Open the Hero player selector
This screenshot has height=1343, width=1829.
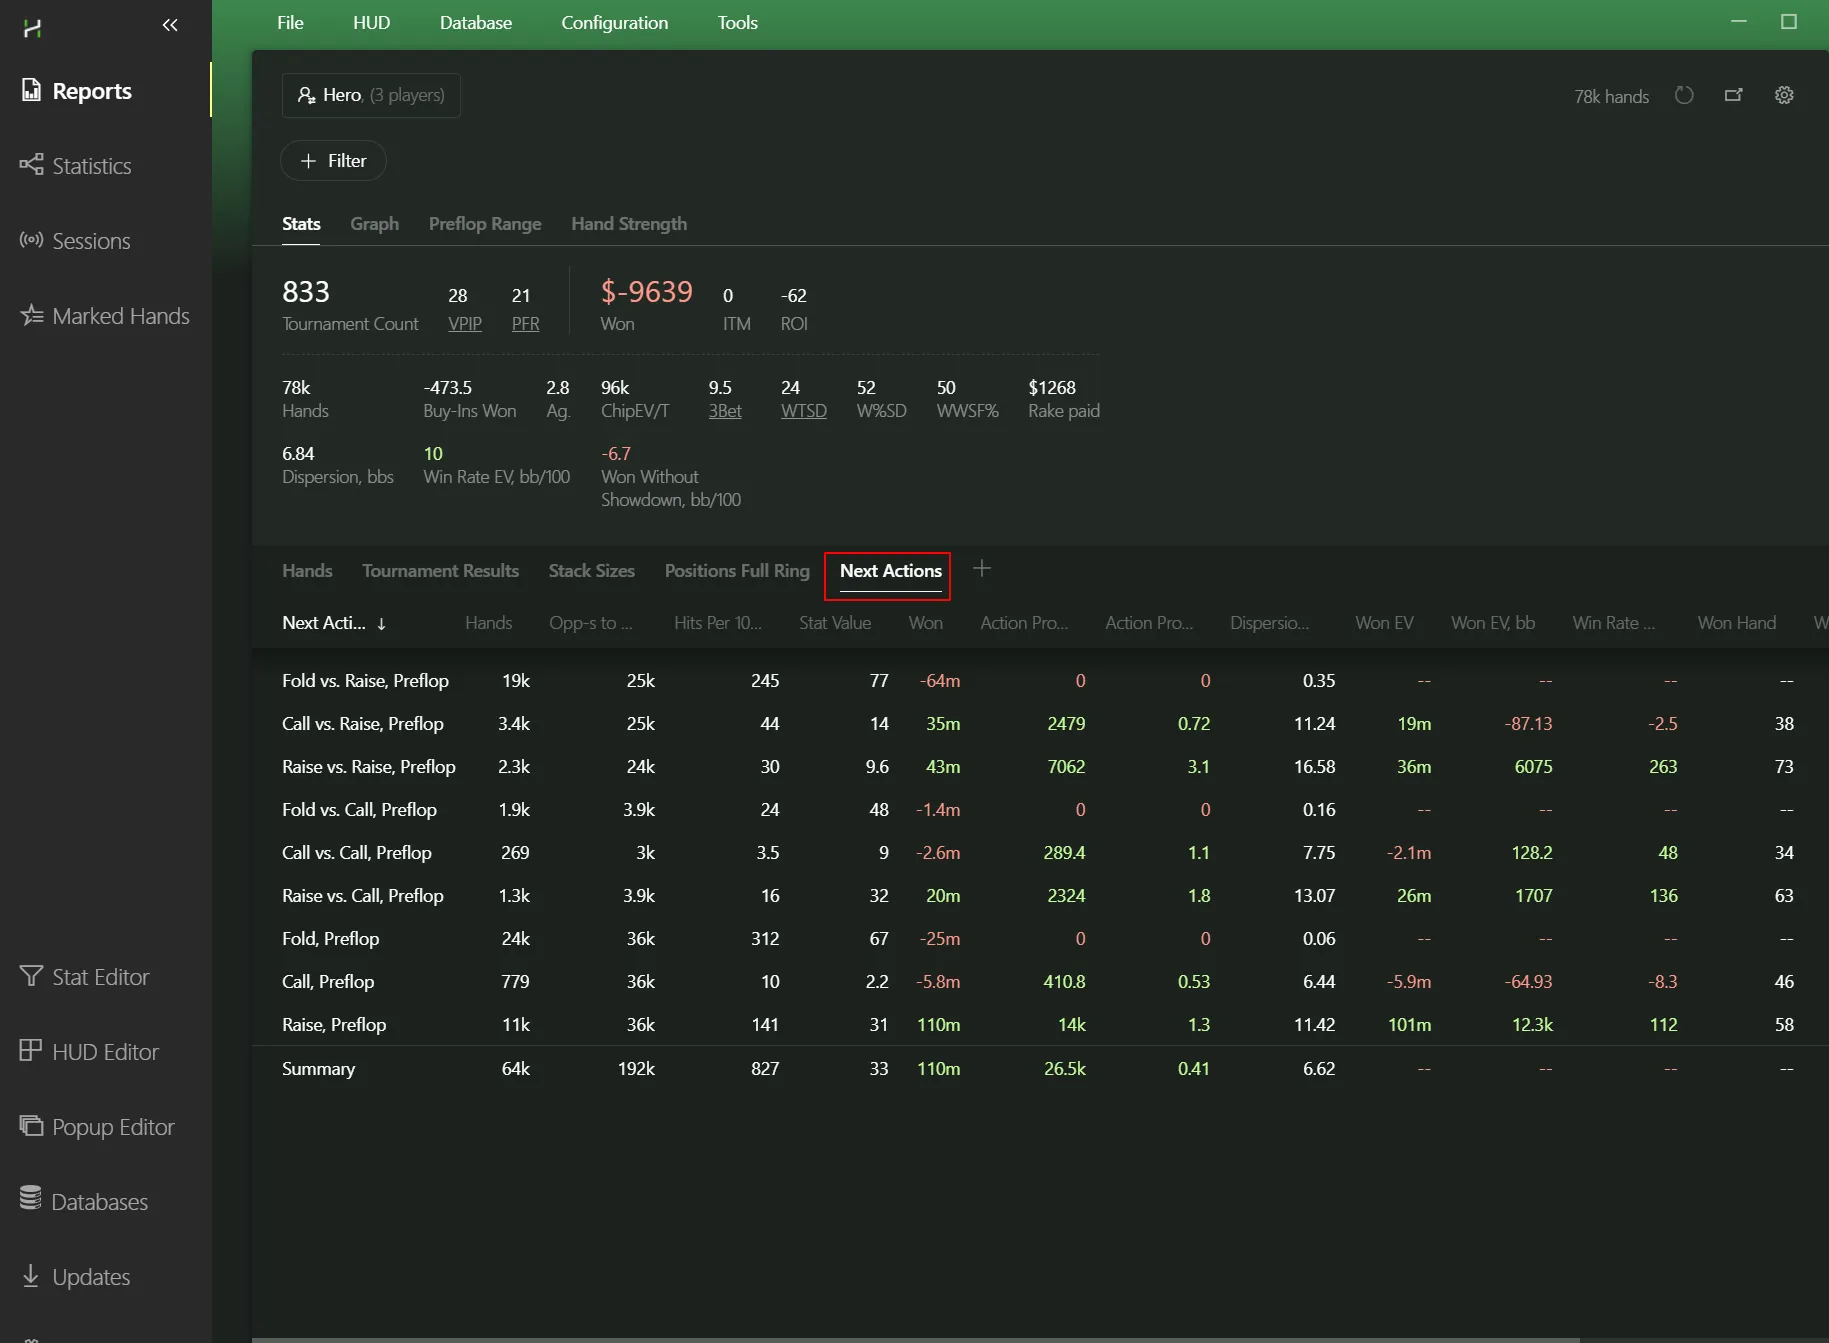tap(371, 95)
